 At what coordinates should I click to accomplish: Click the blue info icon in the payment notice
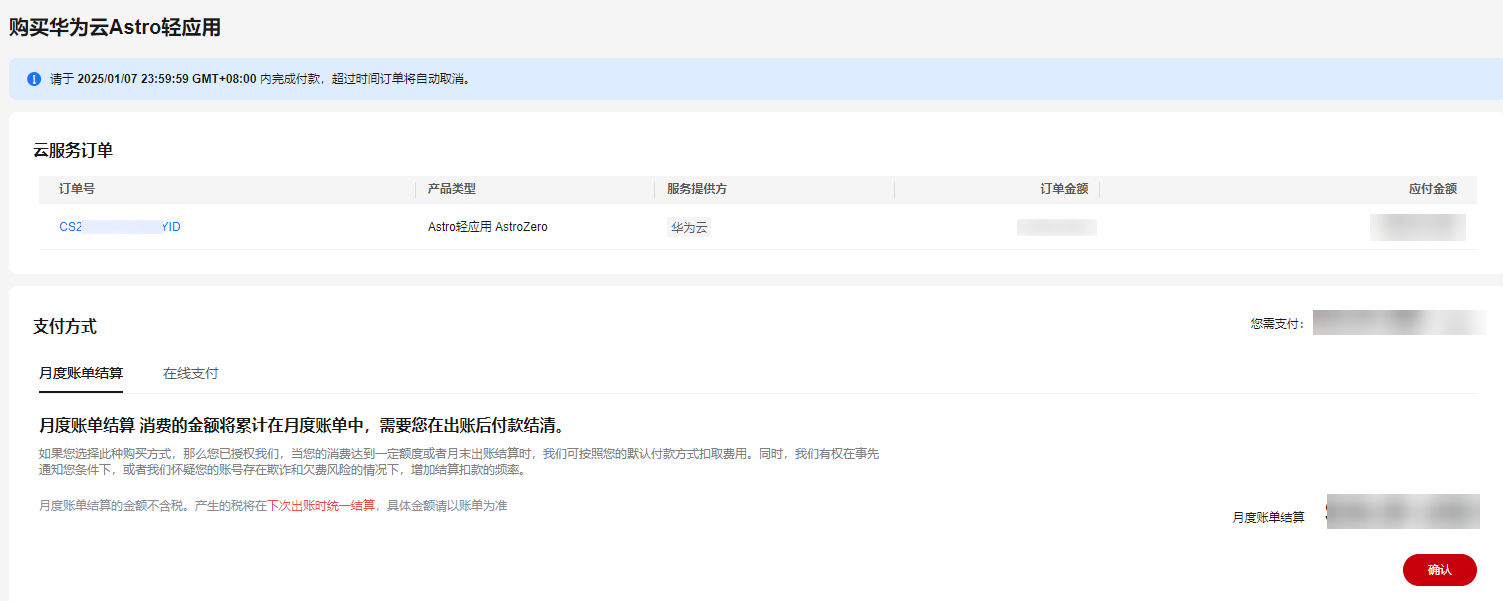(x=34, y=79)
